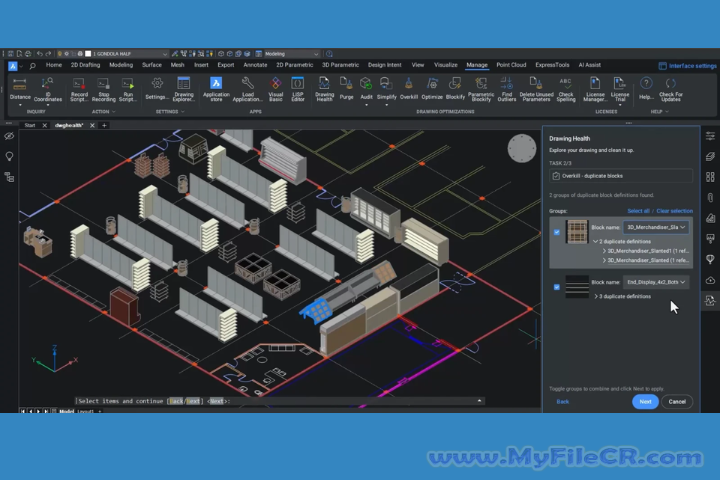
Task: Expand the 3D_Merchandiser_Slanted1 entry
Action: pos(604,251)
